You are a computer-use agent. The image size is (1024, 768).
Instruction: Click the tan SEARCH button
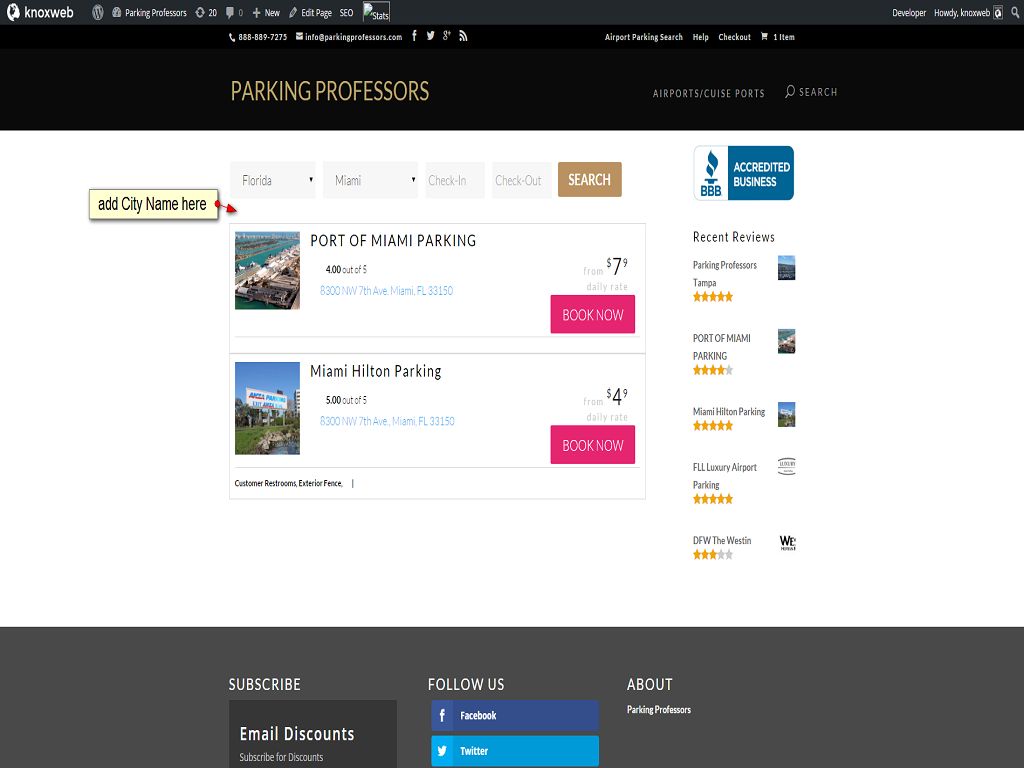pos(590,180)
